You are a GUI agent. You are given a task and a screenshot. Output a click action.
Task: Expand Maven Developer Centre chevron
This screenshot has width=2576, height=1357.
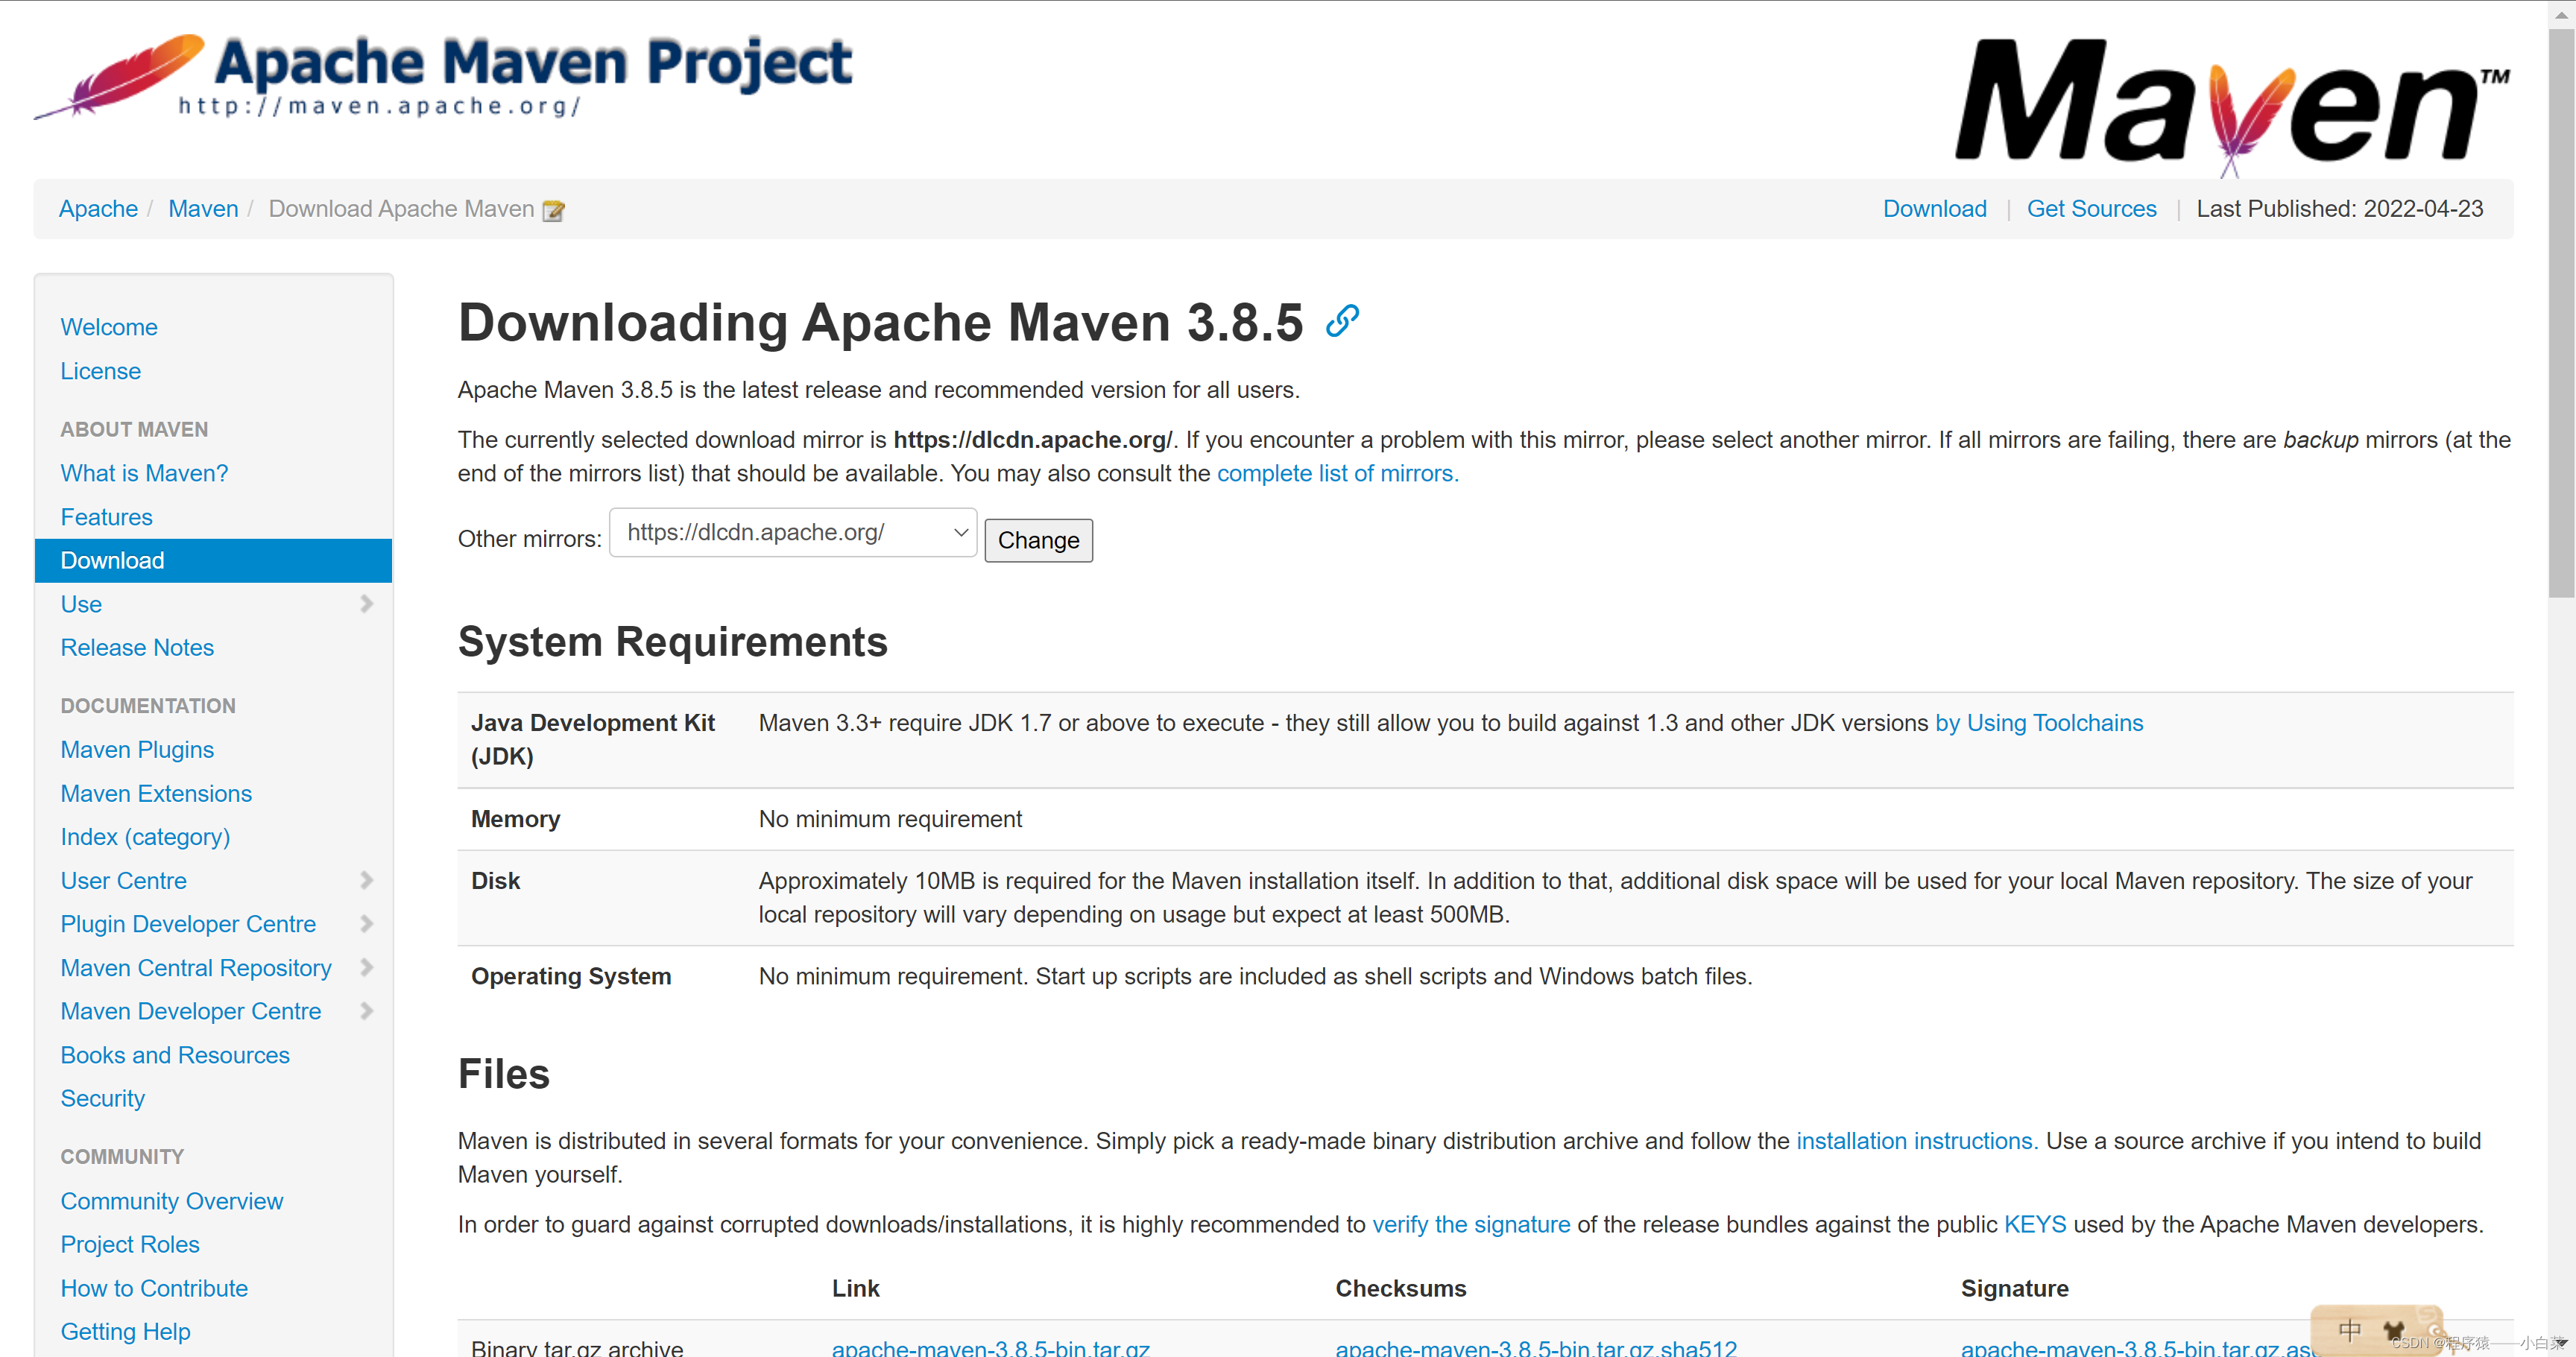366,1011
